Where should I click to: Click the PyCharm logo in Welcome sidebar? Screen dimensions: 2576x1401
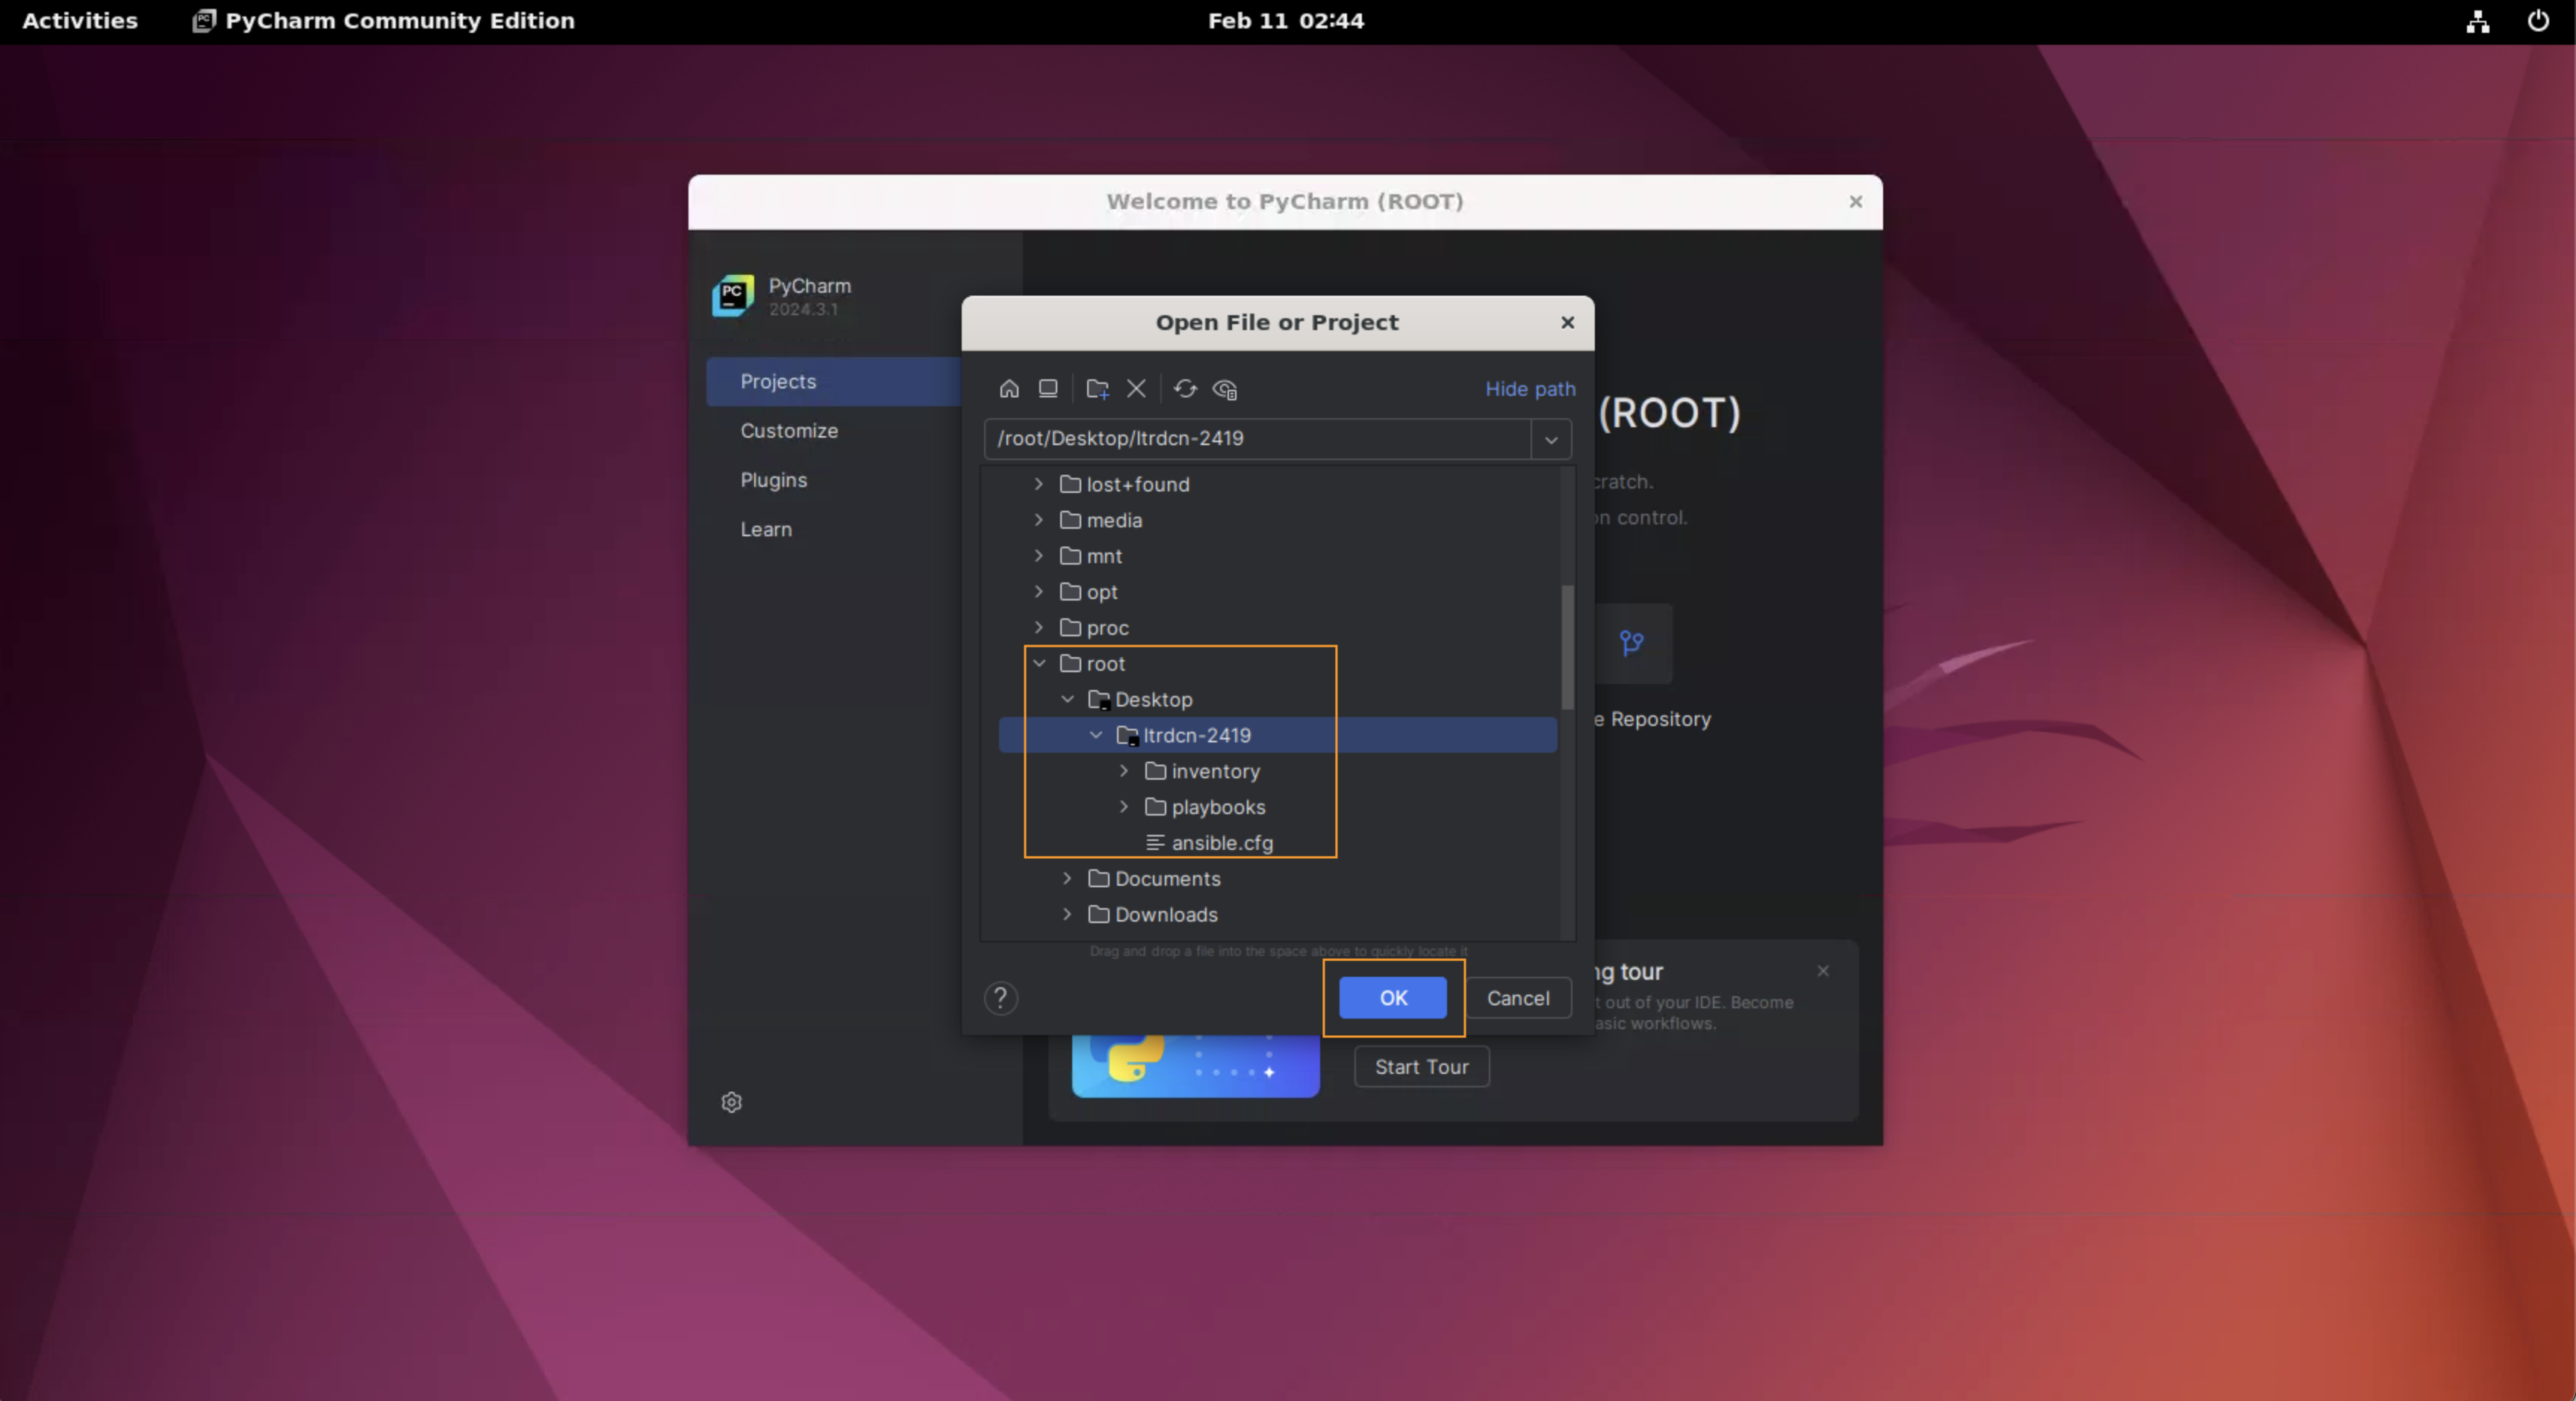point(732,295)
